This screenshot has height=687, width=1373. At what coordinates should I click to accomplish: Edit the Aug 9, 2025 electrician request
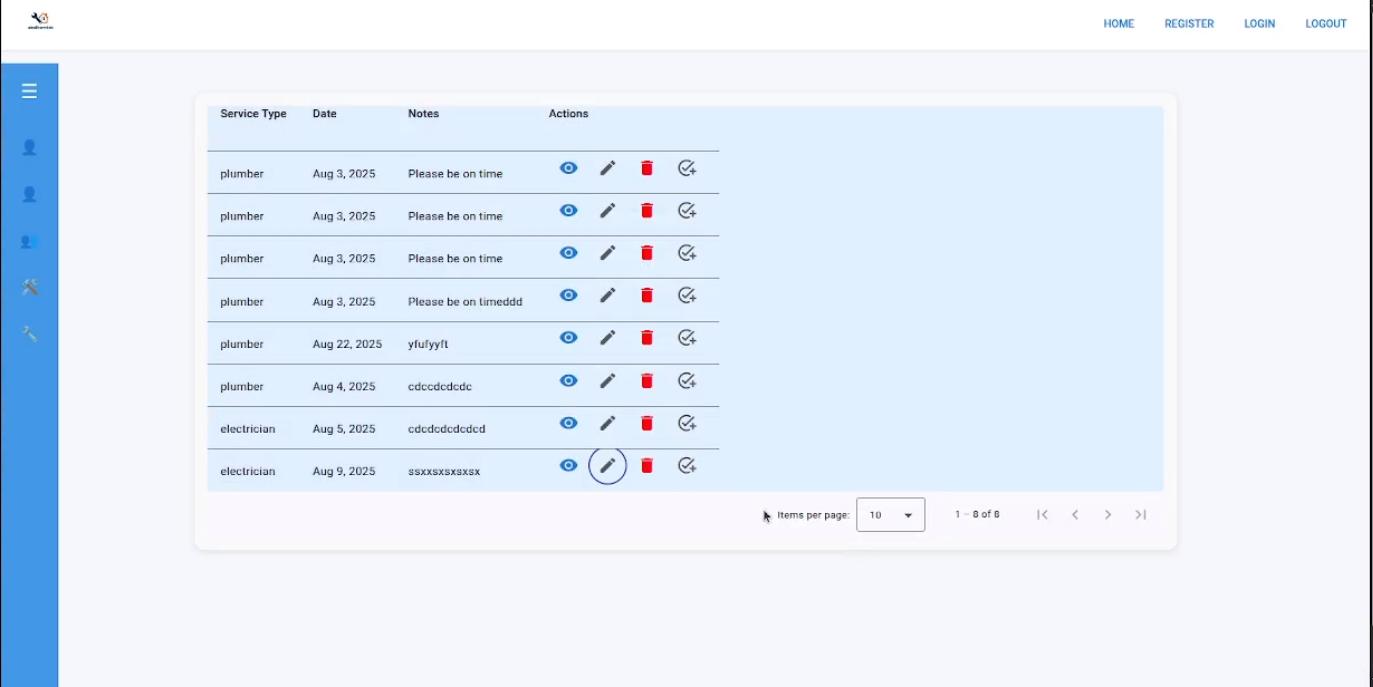click(607, 465)
